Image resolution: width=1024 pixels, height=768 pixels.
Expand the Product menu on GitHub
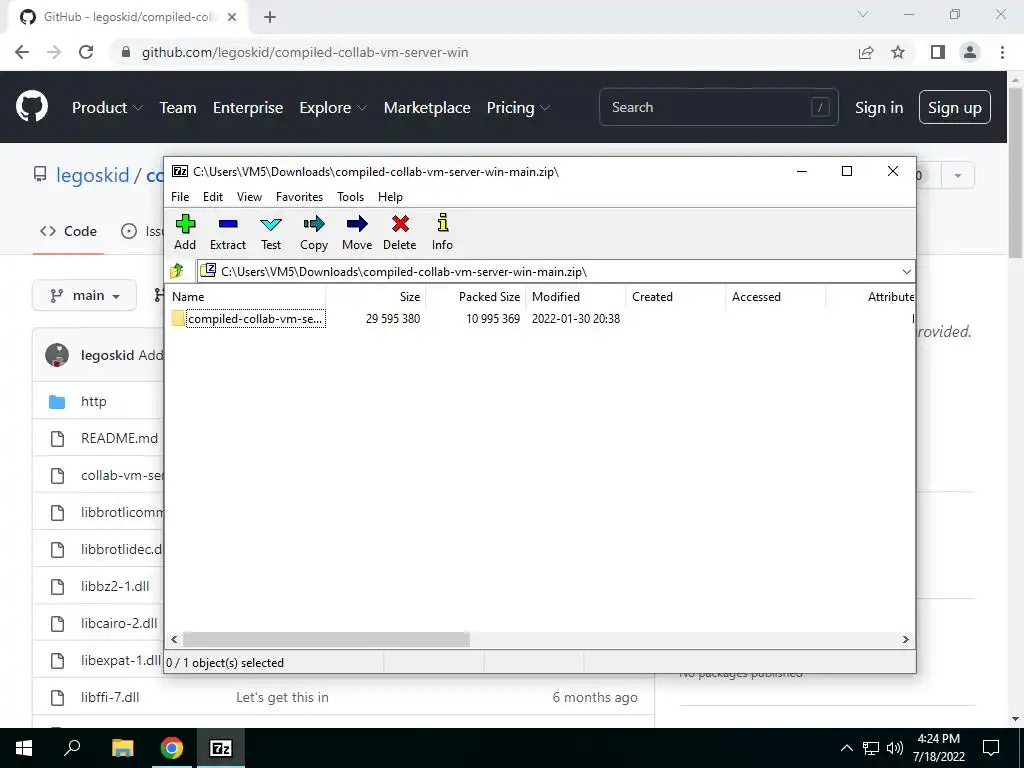[x=107, y=107]
